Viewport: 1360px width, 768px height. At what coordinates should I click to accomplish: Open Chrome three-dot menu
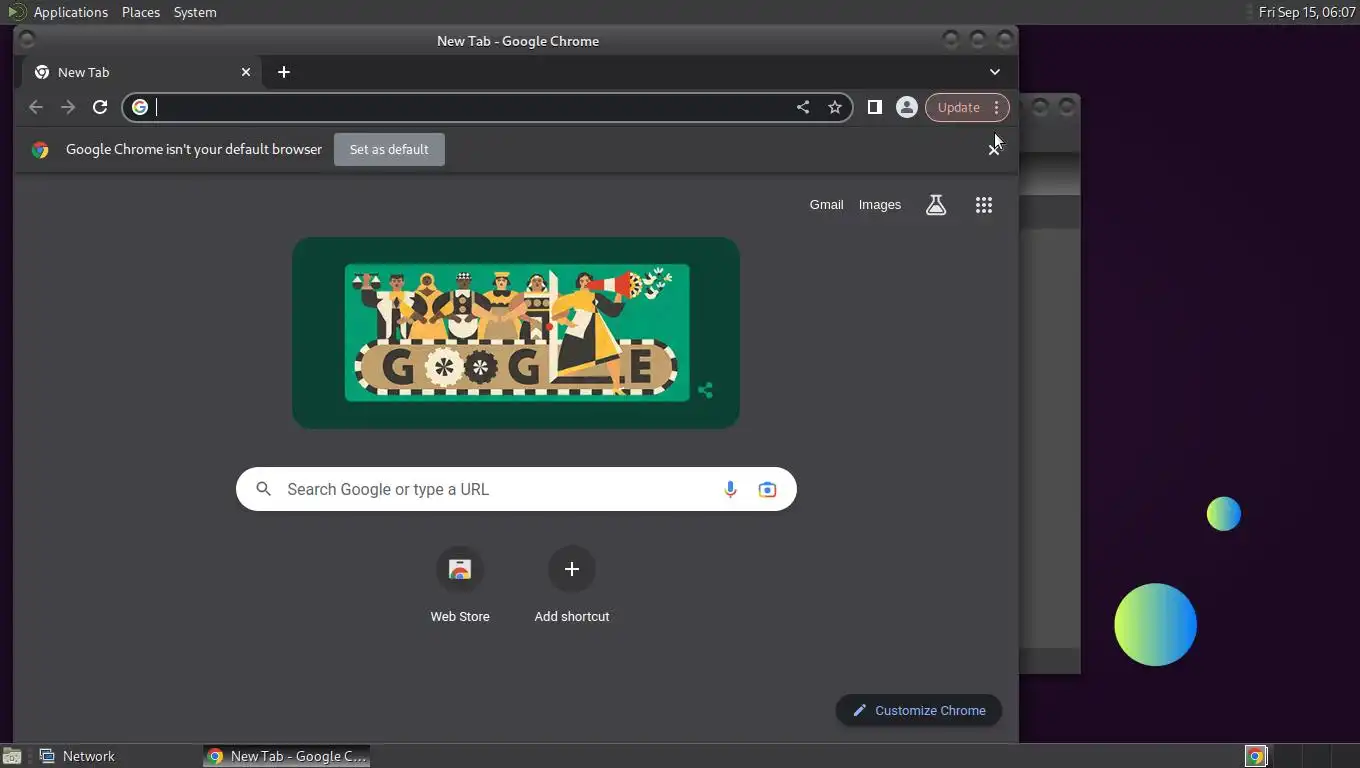click(996, 107)
